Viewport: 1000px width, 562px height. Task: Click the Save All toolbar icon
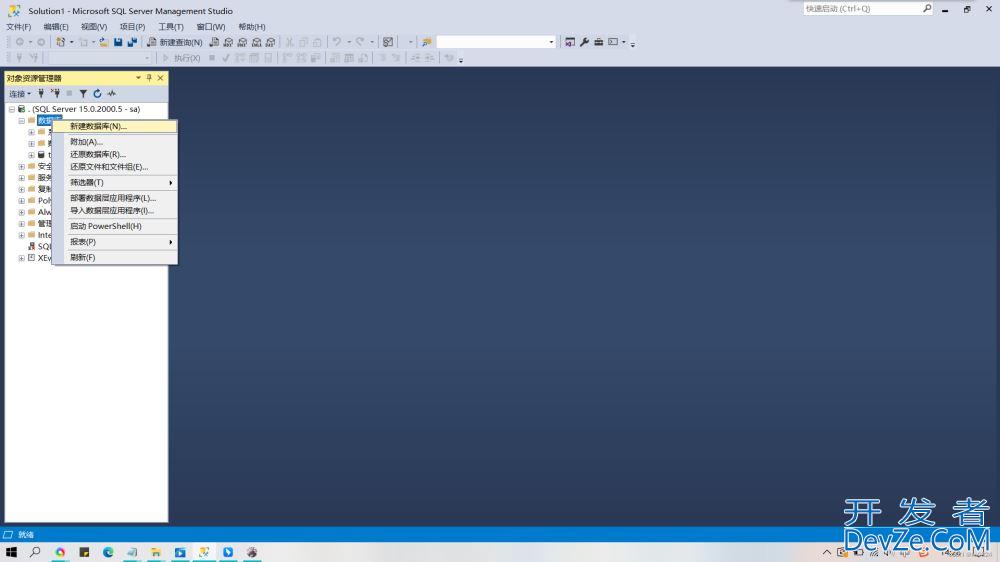click(132, 42)
